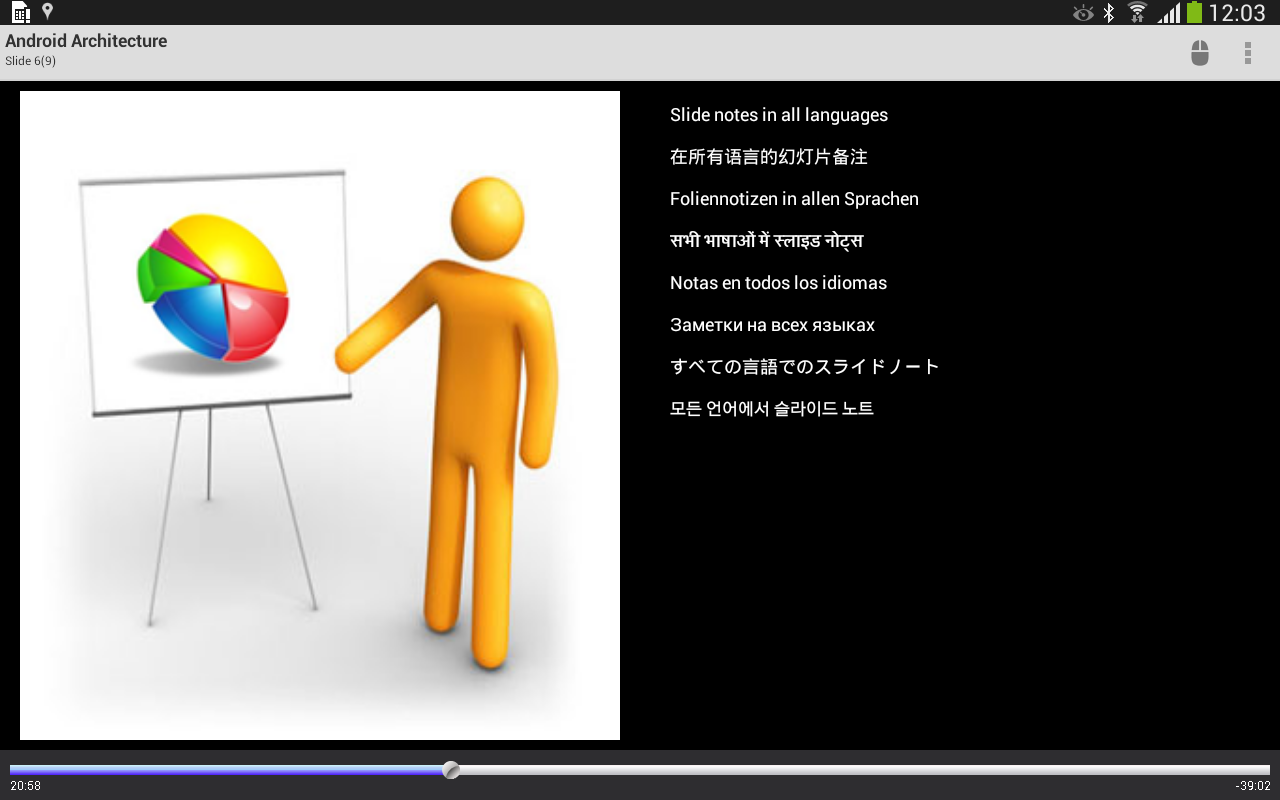The image size is (1280, 800).
Task: Select the Chinese slide note line
Action: (x=769, y=156)
